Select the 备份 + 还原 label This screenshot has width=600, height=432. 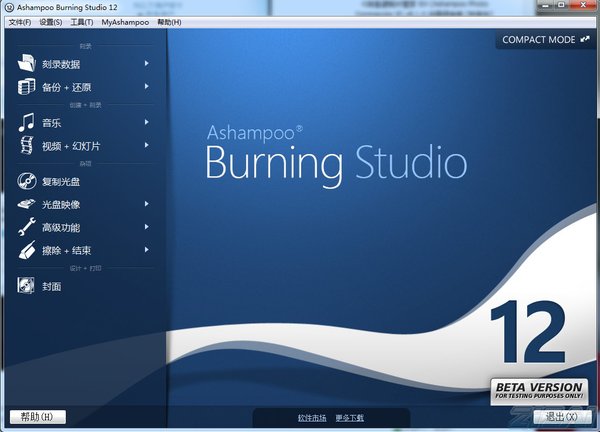pyautogui.click(x=67, y=87)
